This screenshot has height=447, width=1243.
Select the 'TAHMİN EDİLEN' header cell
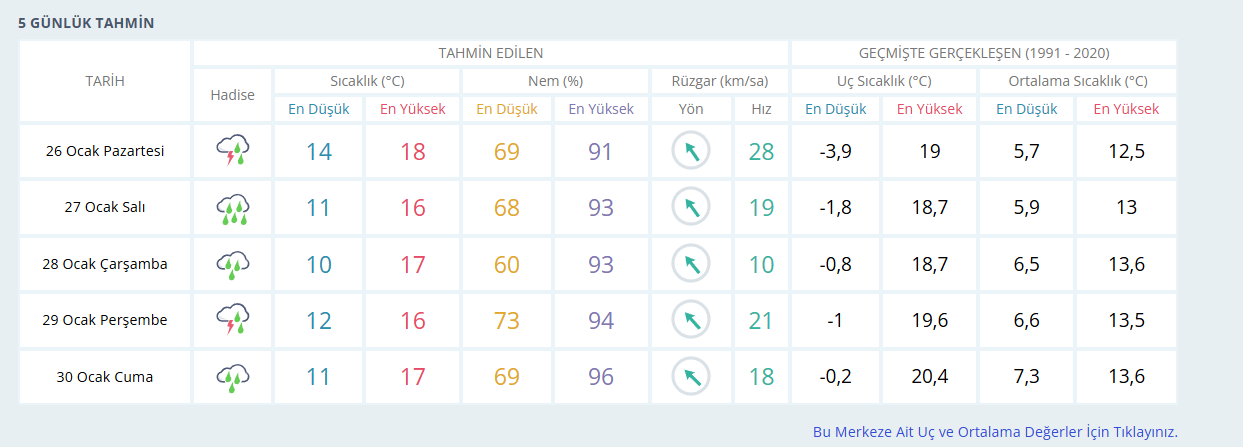tap(491, 53)
